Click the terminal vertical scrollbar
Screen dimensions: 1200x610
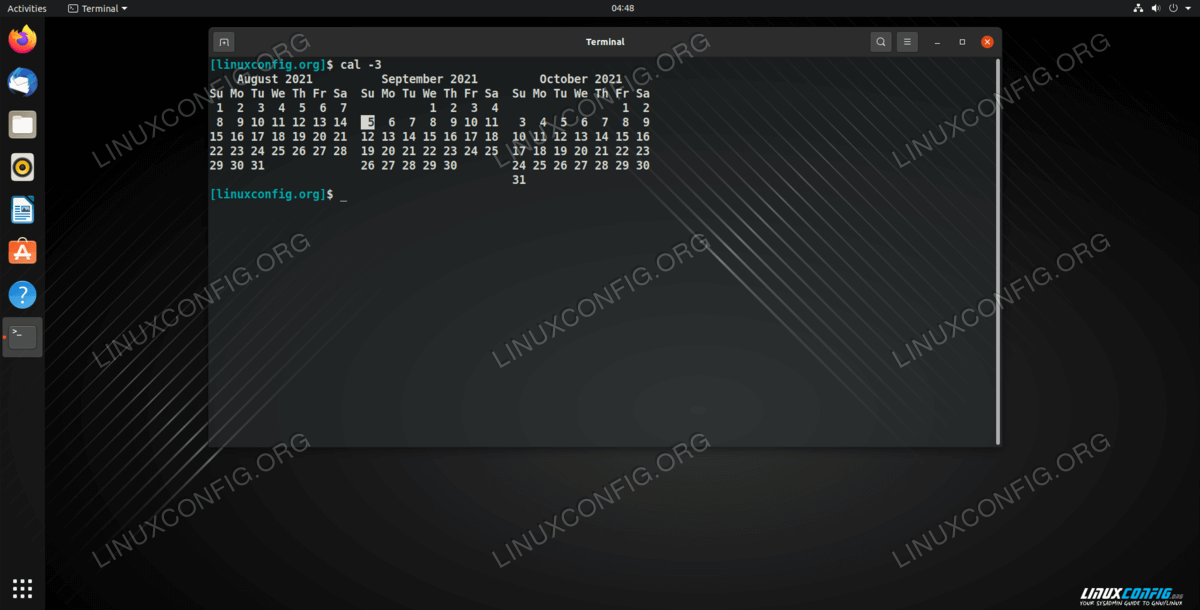coord(997,250)
